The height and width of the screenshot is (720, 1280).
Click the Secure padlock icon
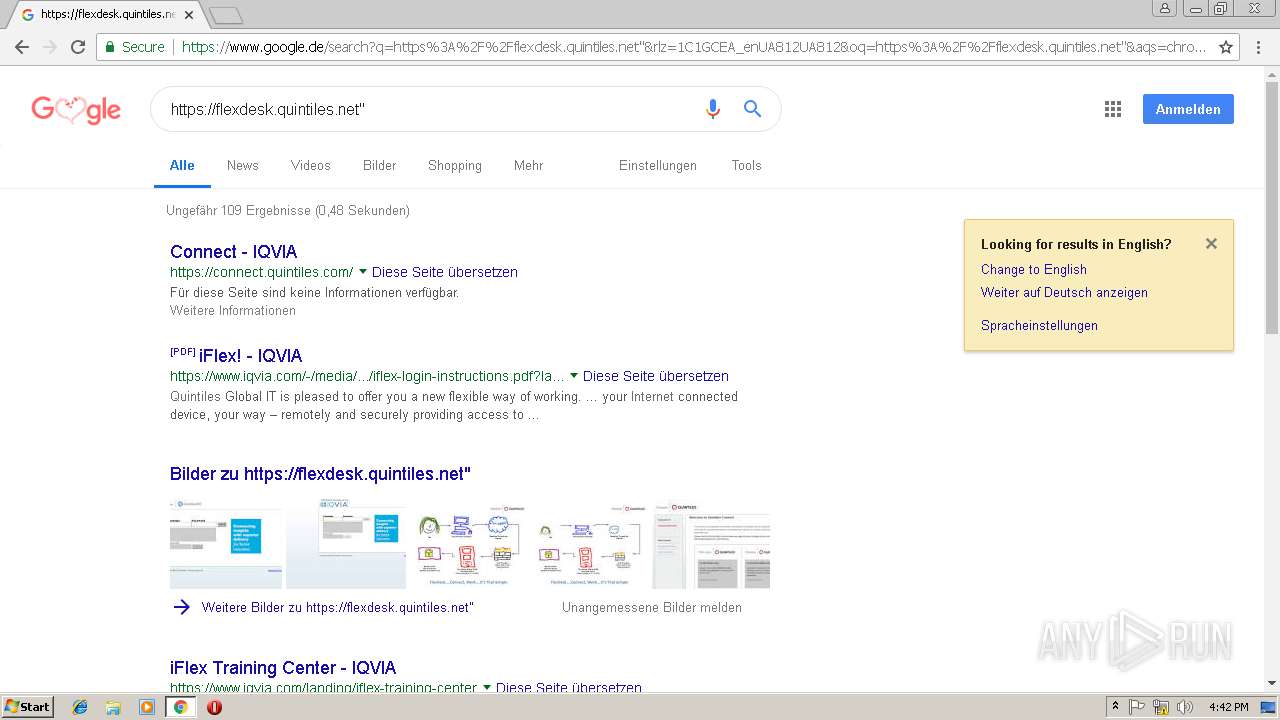pyautogui.click(x=110, y=47)
